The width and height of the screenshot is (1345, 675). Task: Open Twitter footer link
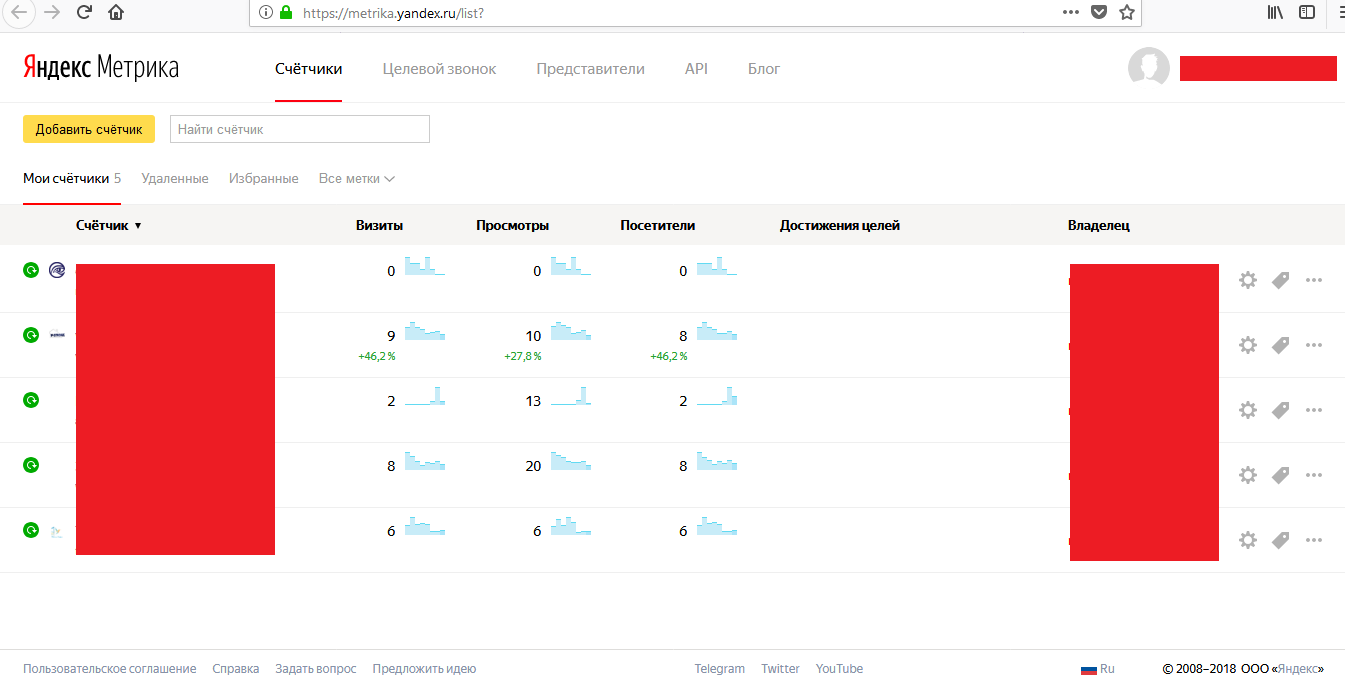[x=780, y=668]
